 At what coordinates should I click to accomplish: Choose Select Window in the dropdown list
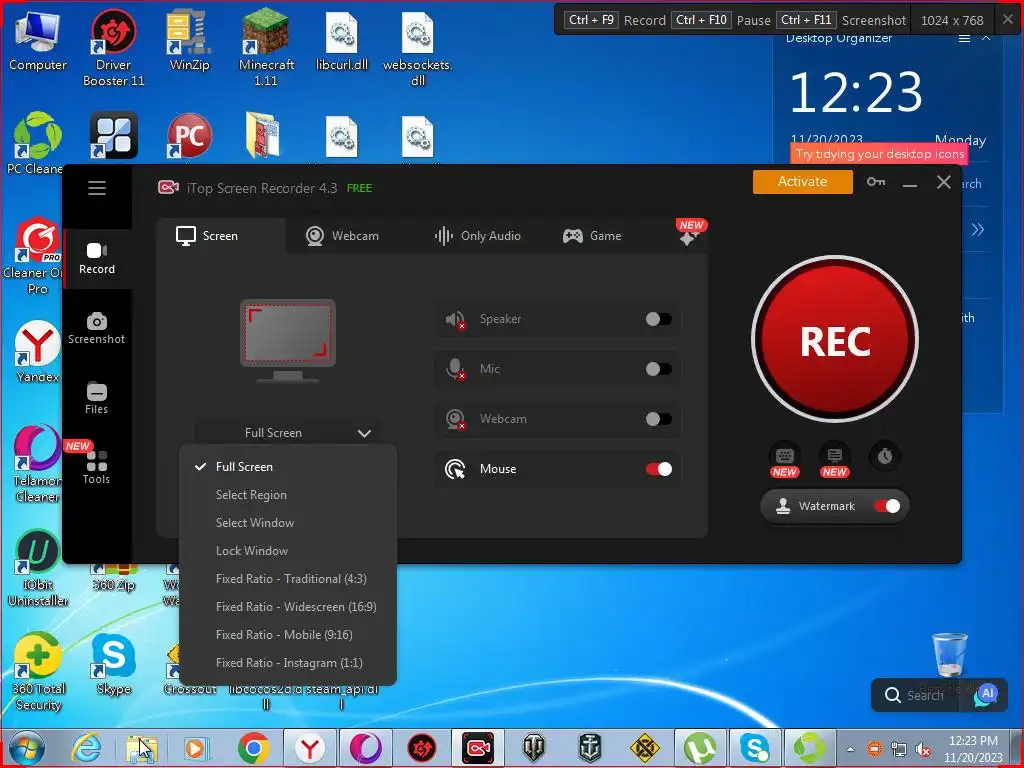pos(288,523)
